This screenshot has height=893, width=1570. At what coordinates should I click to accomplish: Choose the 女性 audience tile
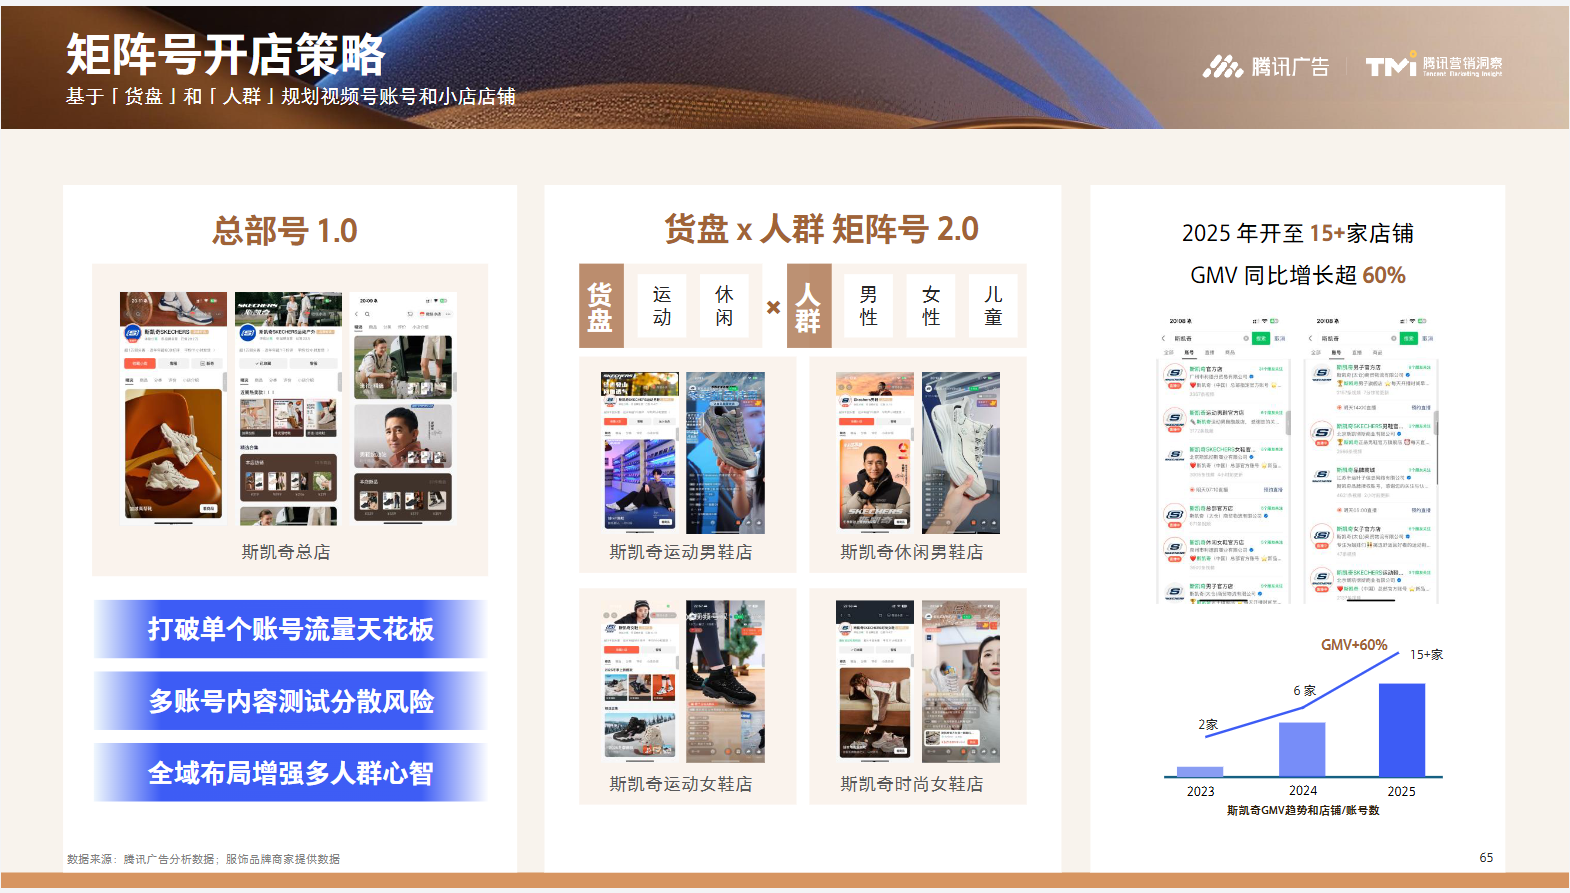tap(931, 306)
